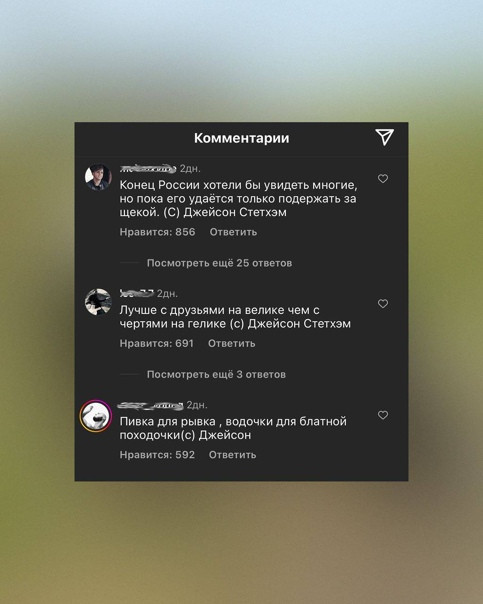Like the comment about друзьями на велике

point(382,304)
